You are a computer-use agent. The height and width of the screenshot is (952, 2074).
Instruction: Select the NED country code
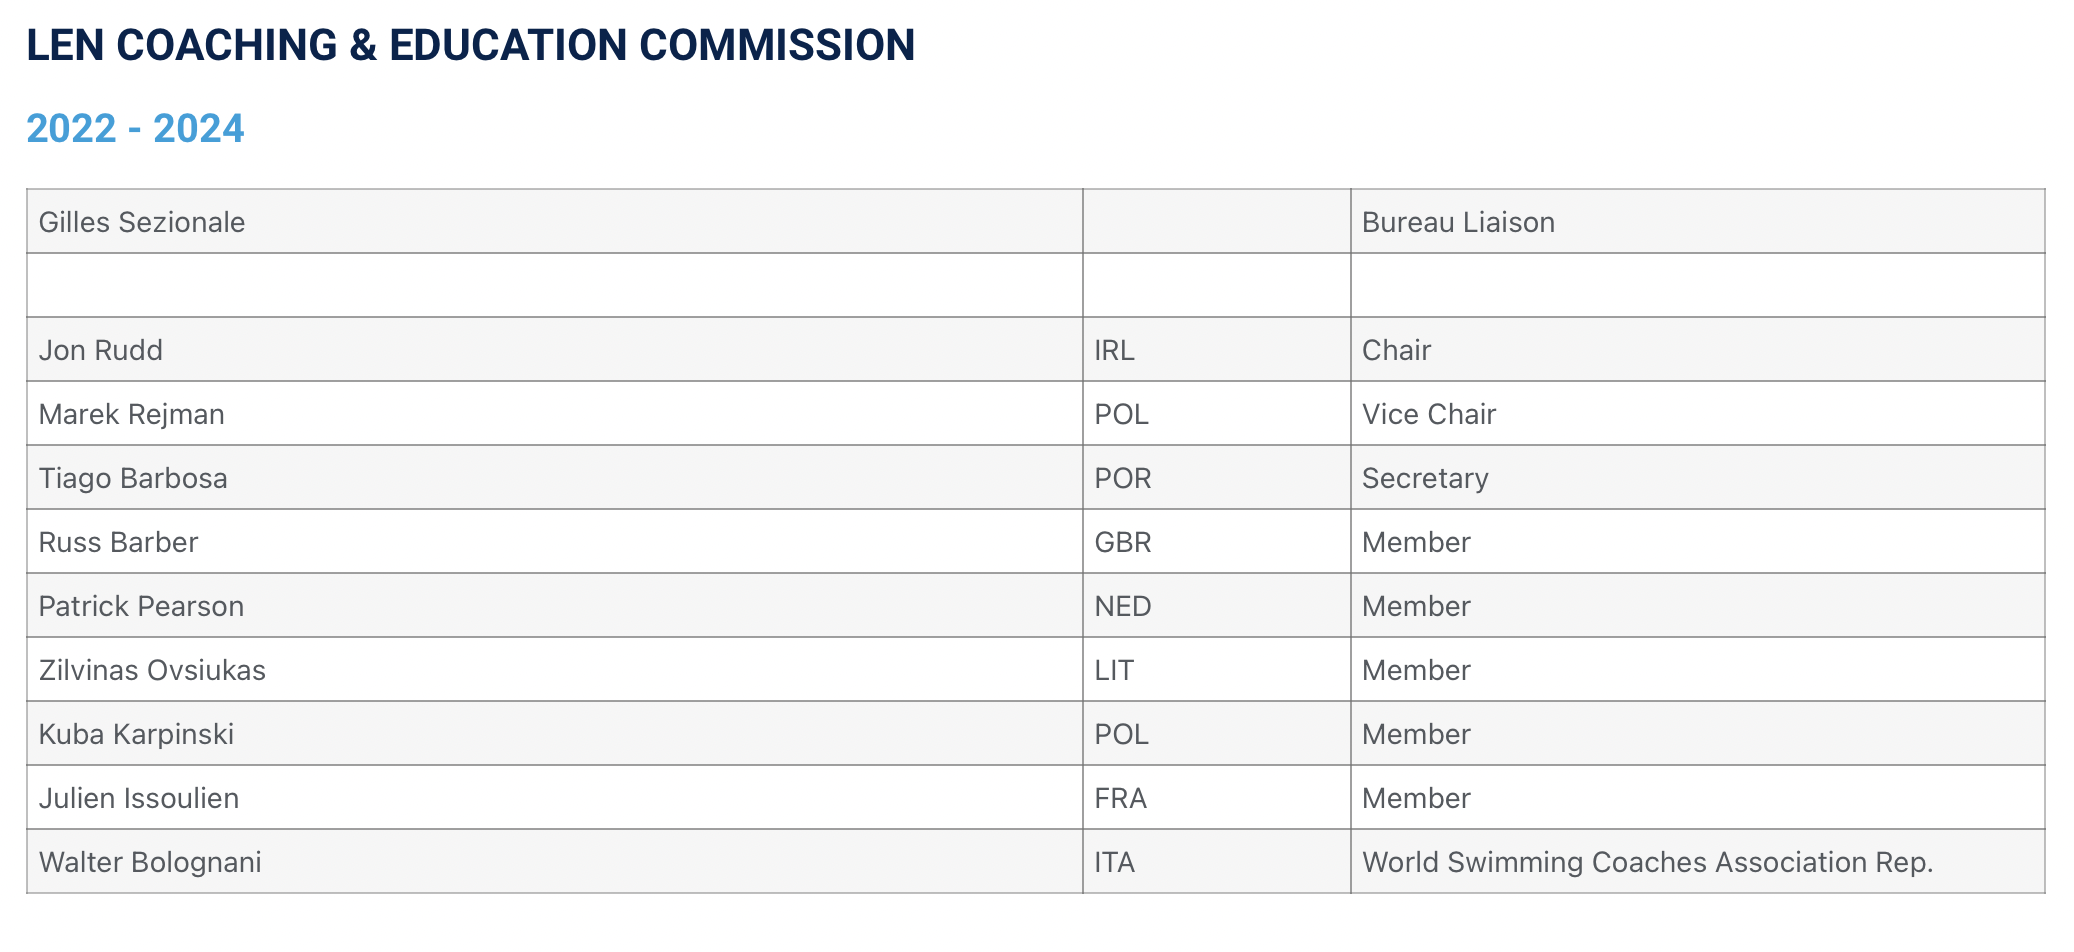click(x=1123, y=606)
